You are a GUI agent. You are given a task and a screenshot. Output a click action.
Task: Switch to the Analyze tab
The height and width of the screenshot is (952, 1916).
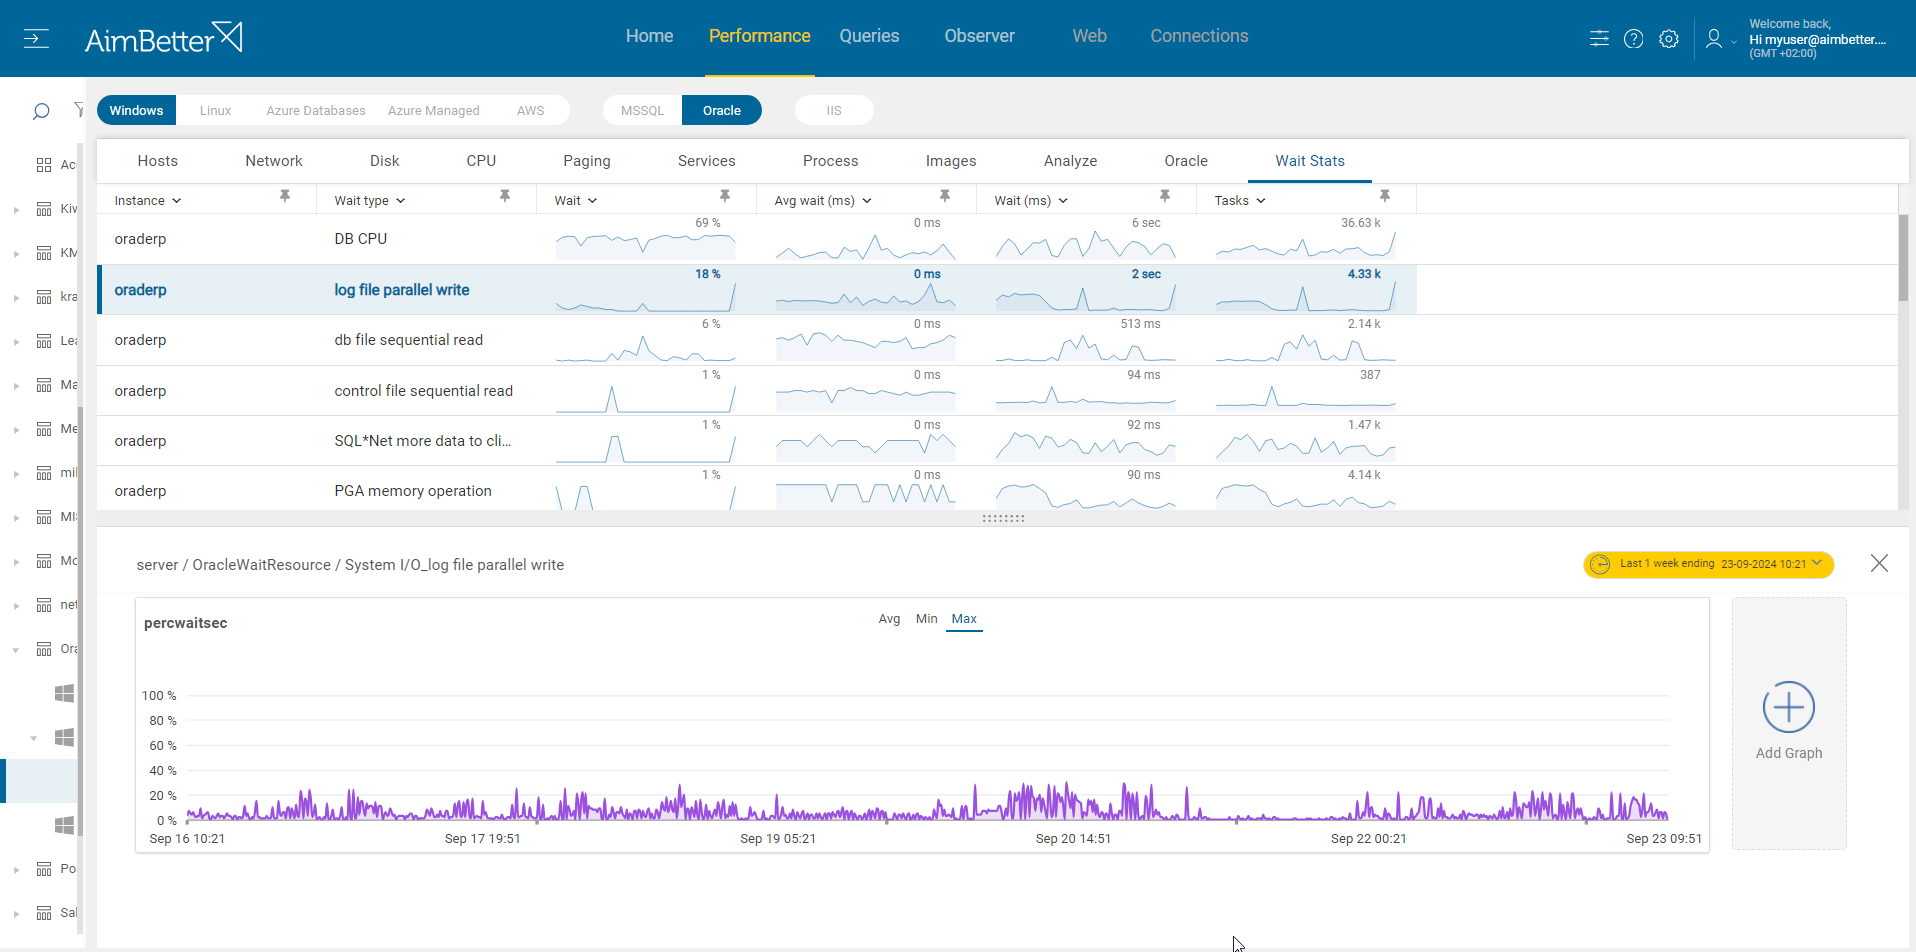coord(1070,161)
